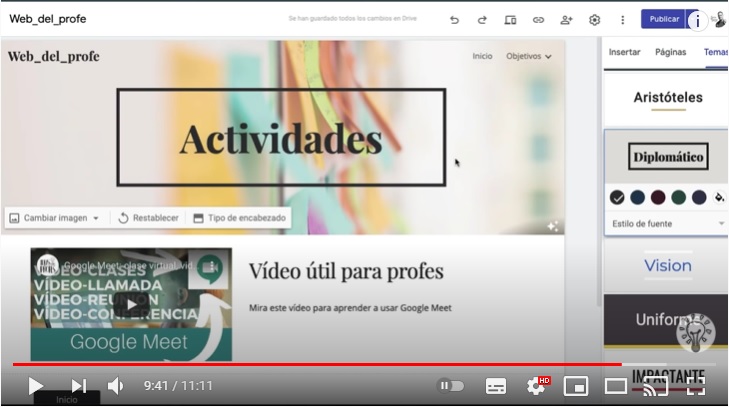Choose the dark green color swatch

tap(678, 198)
